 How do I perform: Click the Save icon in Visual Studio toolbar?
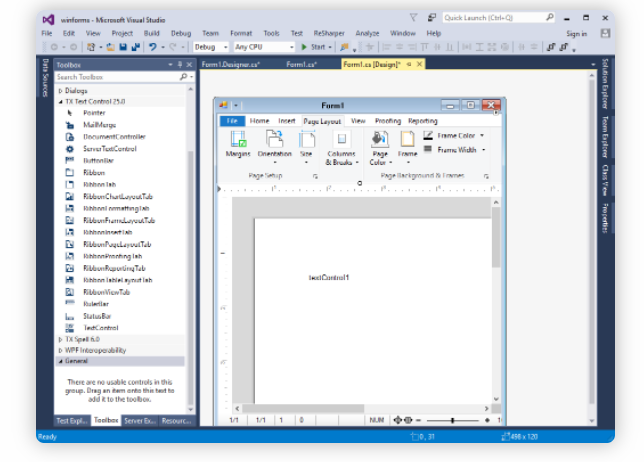pyautogui.click(x=122, y=47)
